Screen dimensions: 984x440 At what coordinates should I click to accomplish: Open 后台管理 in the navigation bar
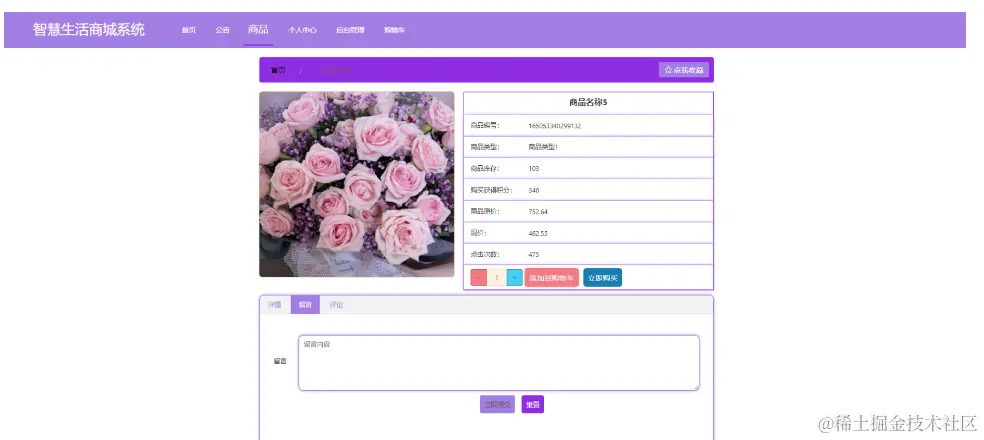click(x=350, y=30)
